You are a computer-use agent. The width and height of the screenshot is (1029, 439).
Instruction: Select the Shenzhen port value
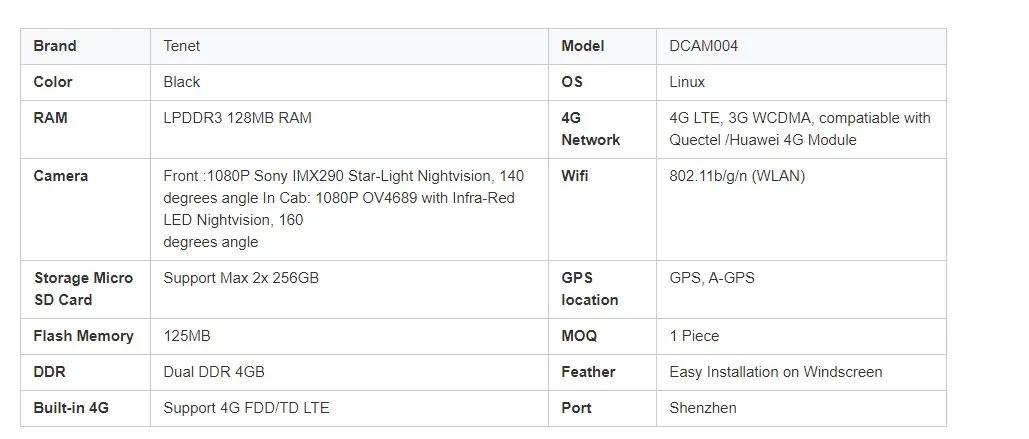click(x=703, y=408)
